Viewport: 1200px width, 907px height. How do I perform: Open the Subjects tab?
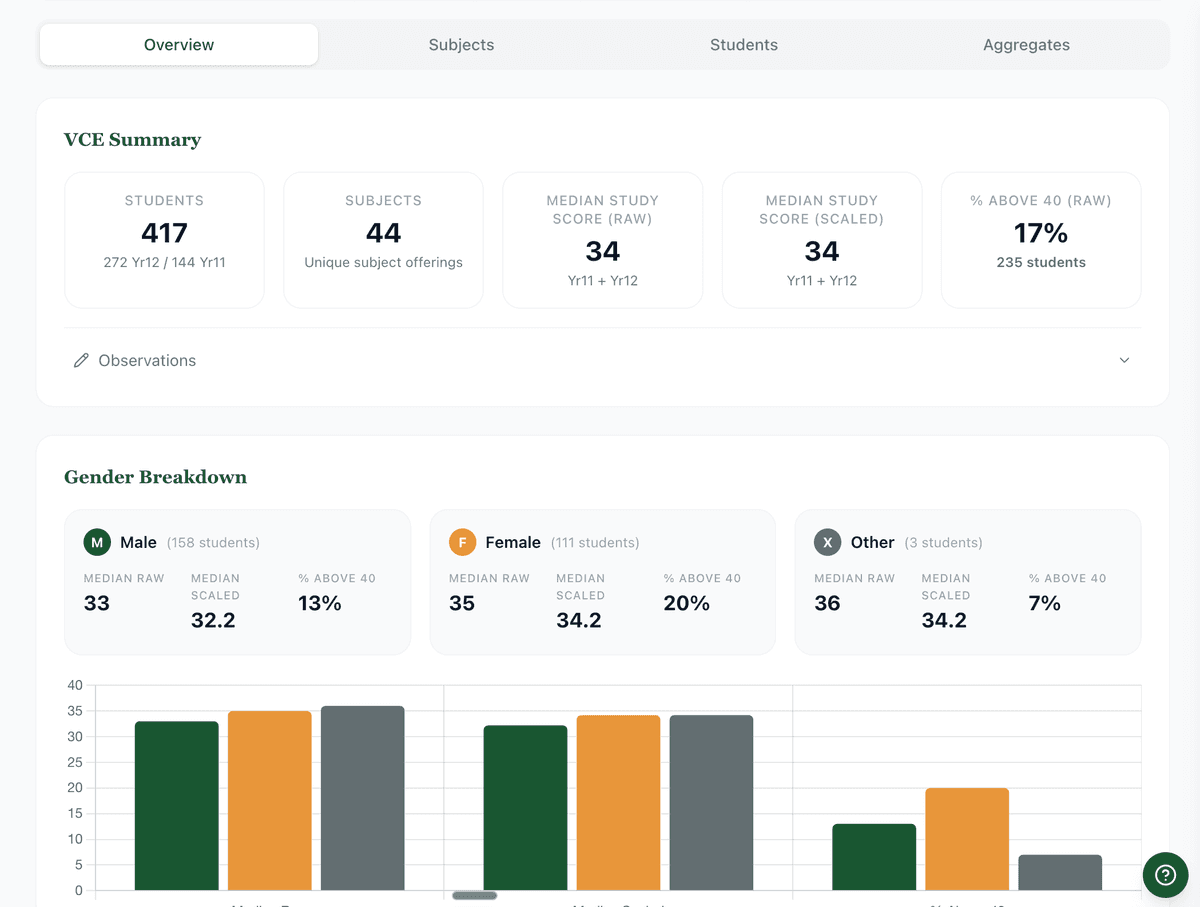click(461, 45)
